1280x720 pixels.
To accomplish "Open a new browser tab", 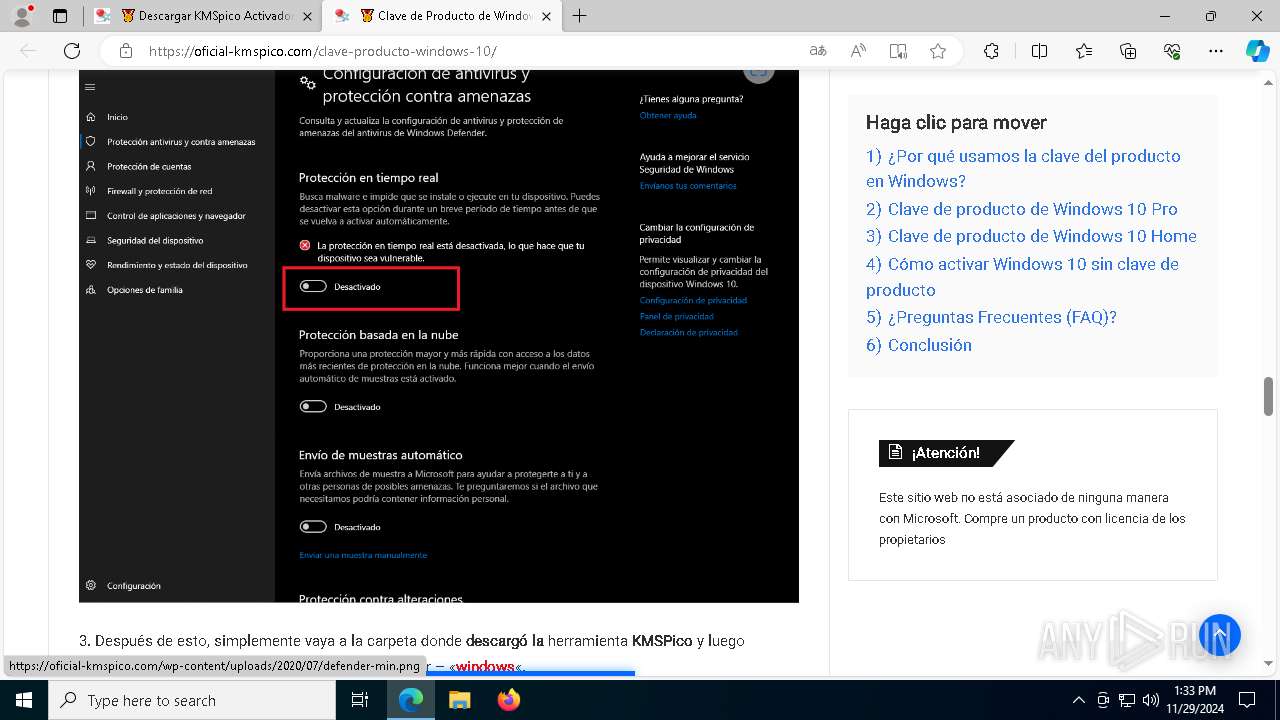I will (579, 16).
